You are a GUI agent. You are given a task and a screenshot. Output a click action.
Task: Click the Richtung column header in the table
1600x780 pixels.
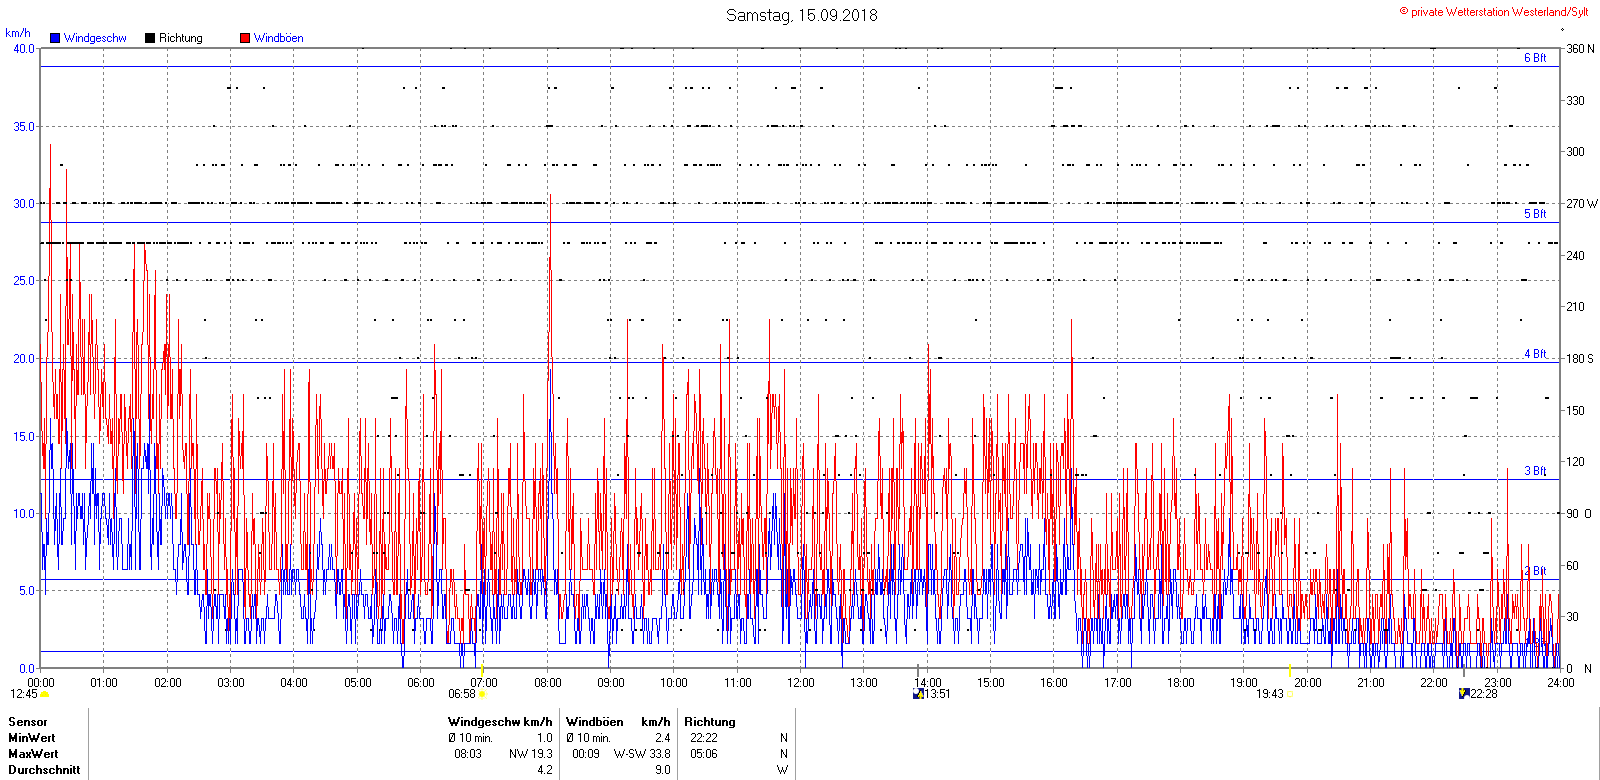coord(710,722)
